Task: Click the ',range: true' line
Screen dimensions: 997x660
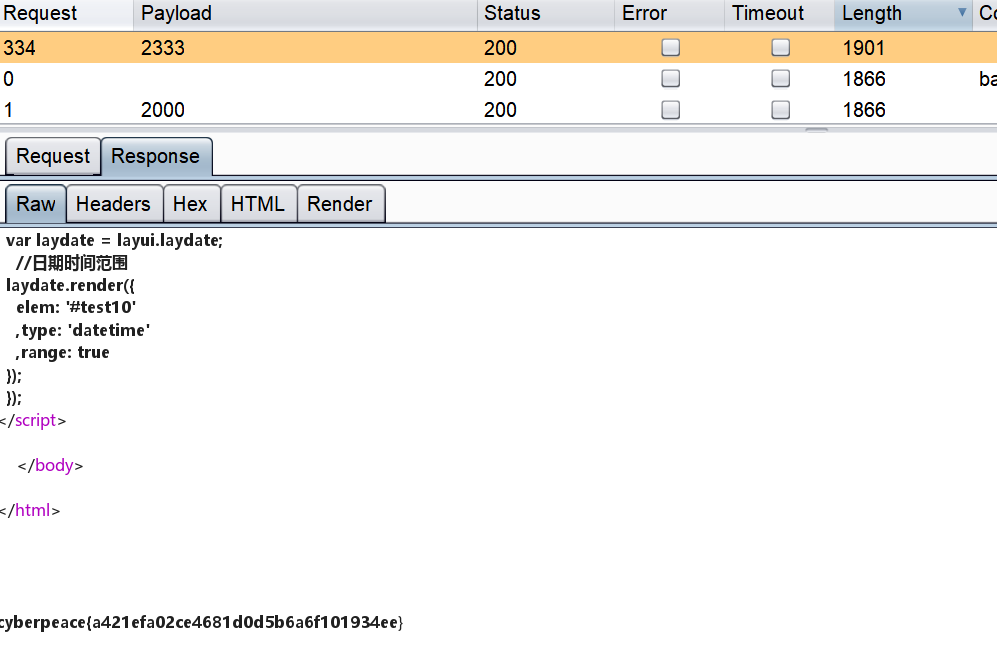Action: (x=62, y=352)
